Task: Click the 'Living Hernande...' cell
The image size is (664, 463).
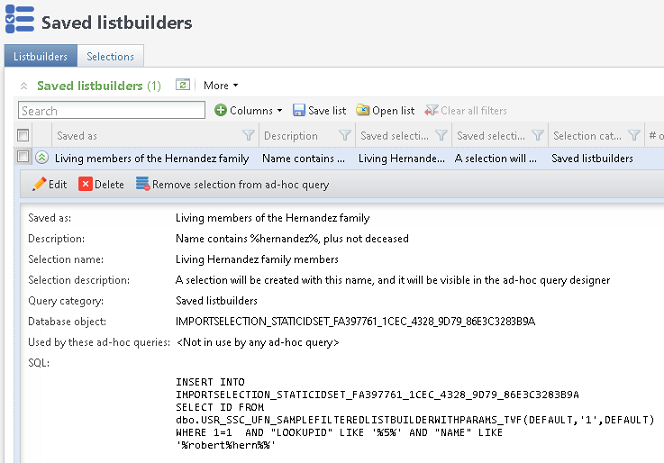Action: click(401, 158)
